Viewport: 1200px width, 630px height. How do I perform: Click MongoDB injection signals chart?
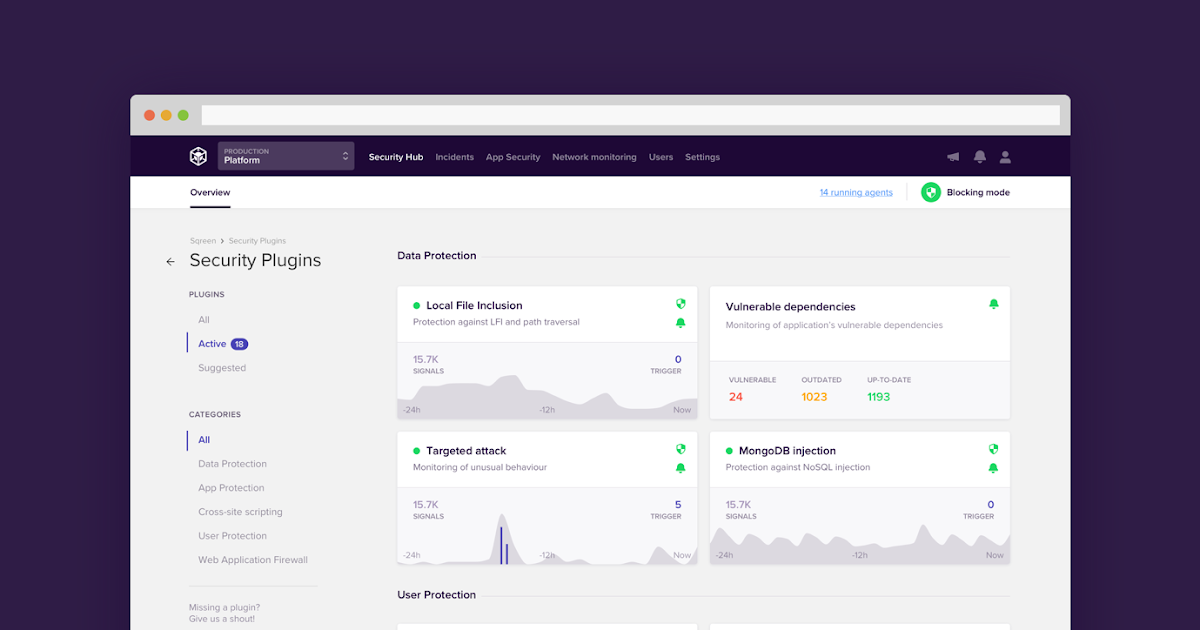tap(859, 543)
